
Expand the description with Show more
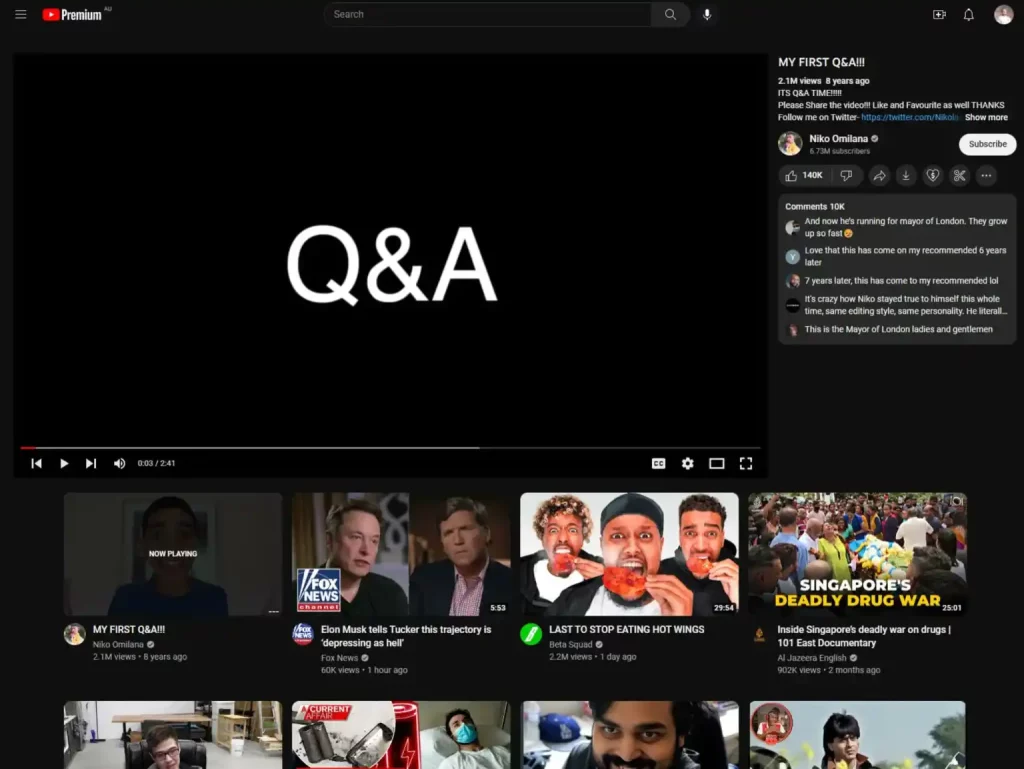pyautogui.click(x=986, y=116)
